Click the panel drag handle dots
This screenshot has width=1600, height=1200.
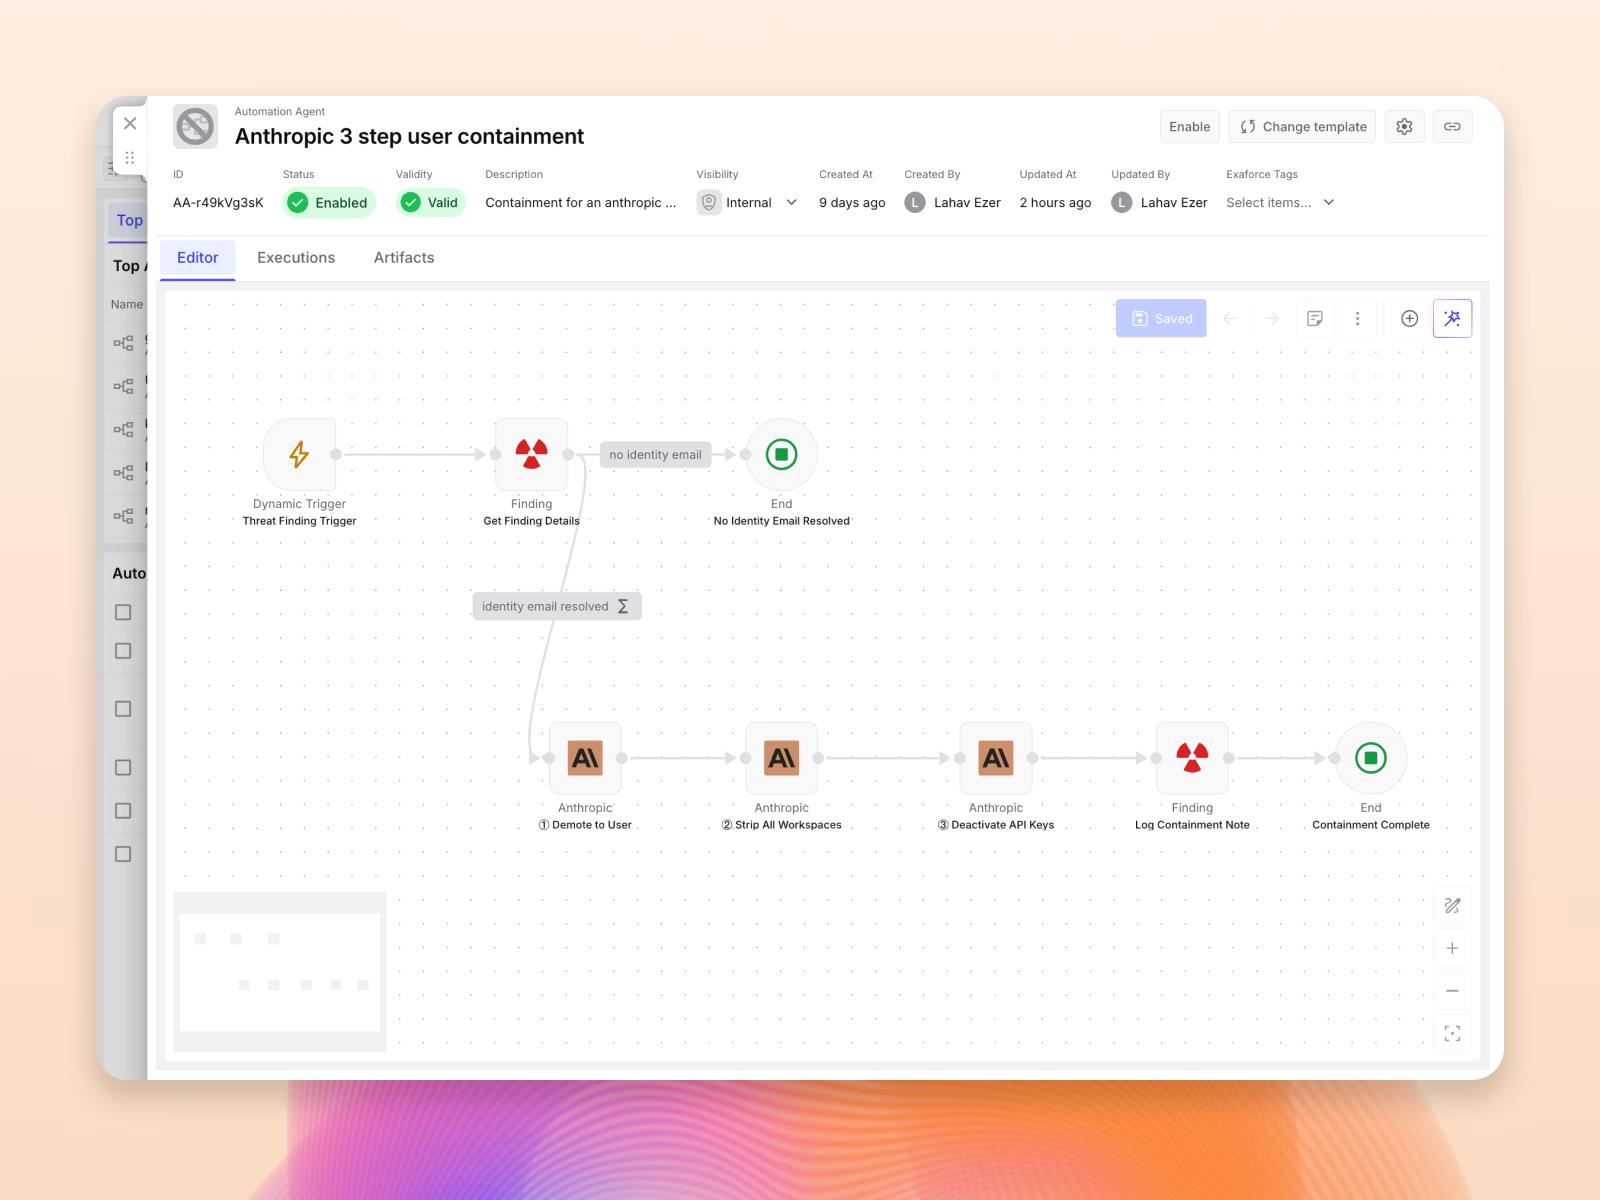pos(130,158)
